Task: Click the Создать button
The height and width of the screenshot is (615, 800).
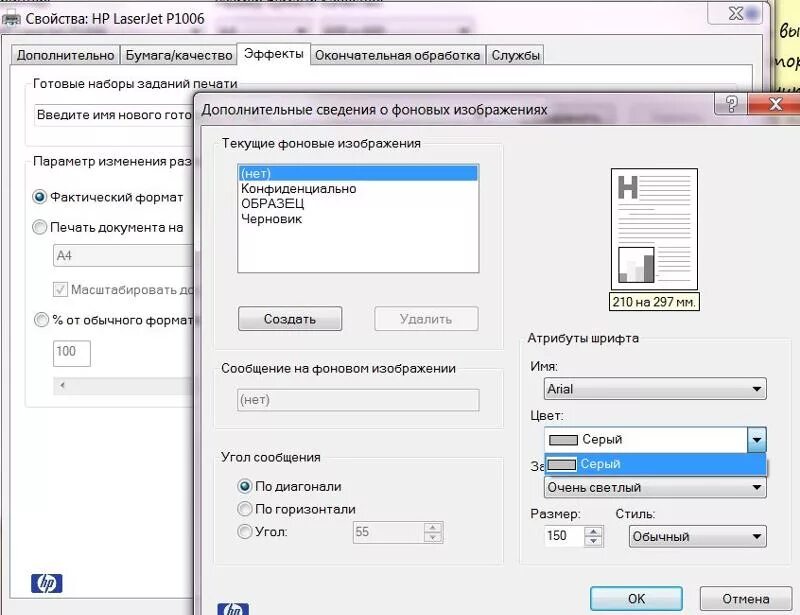Action: (290, 318)
